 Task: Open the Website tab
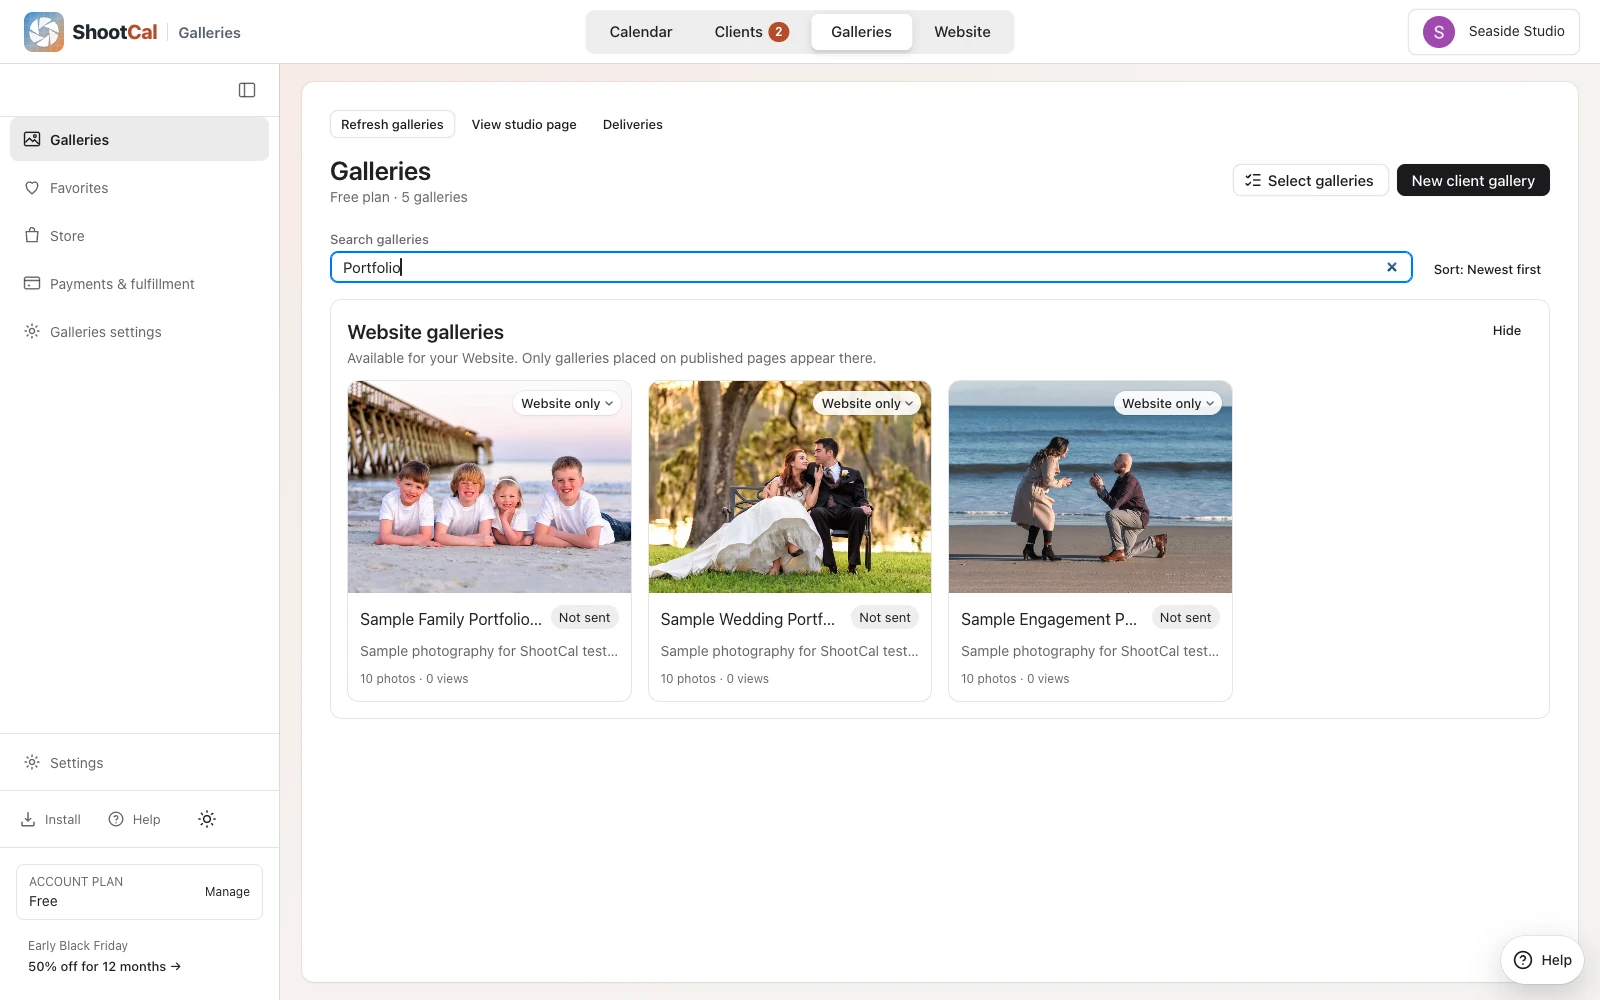point(962,32)
